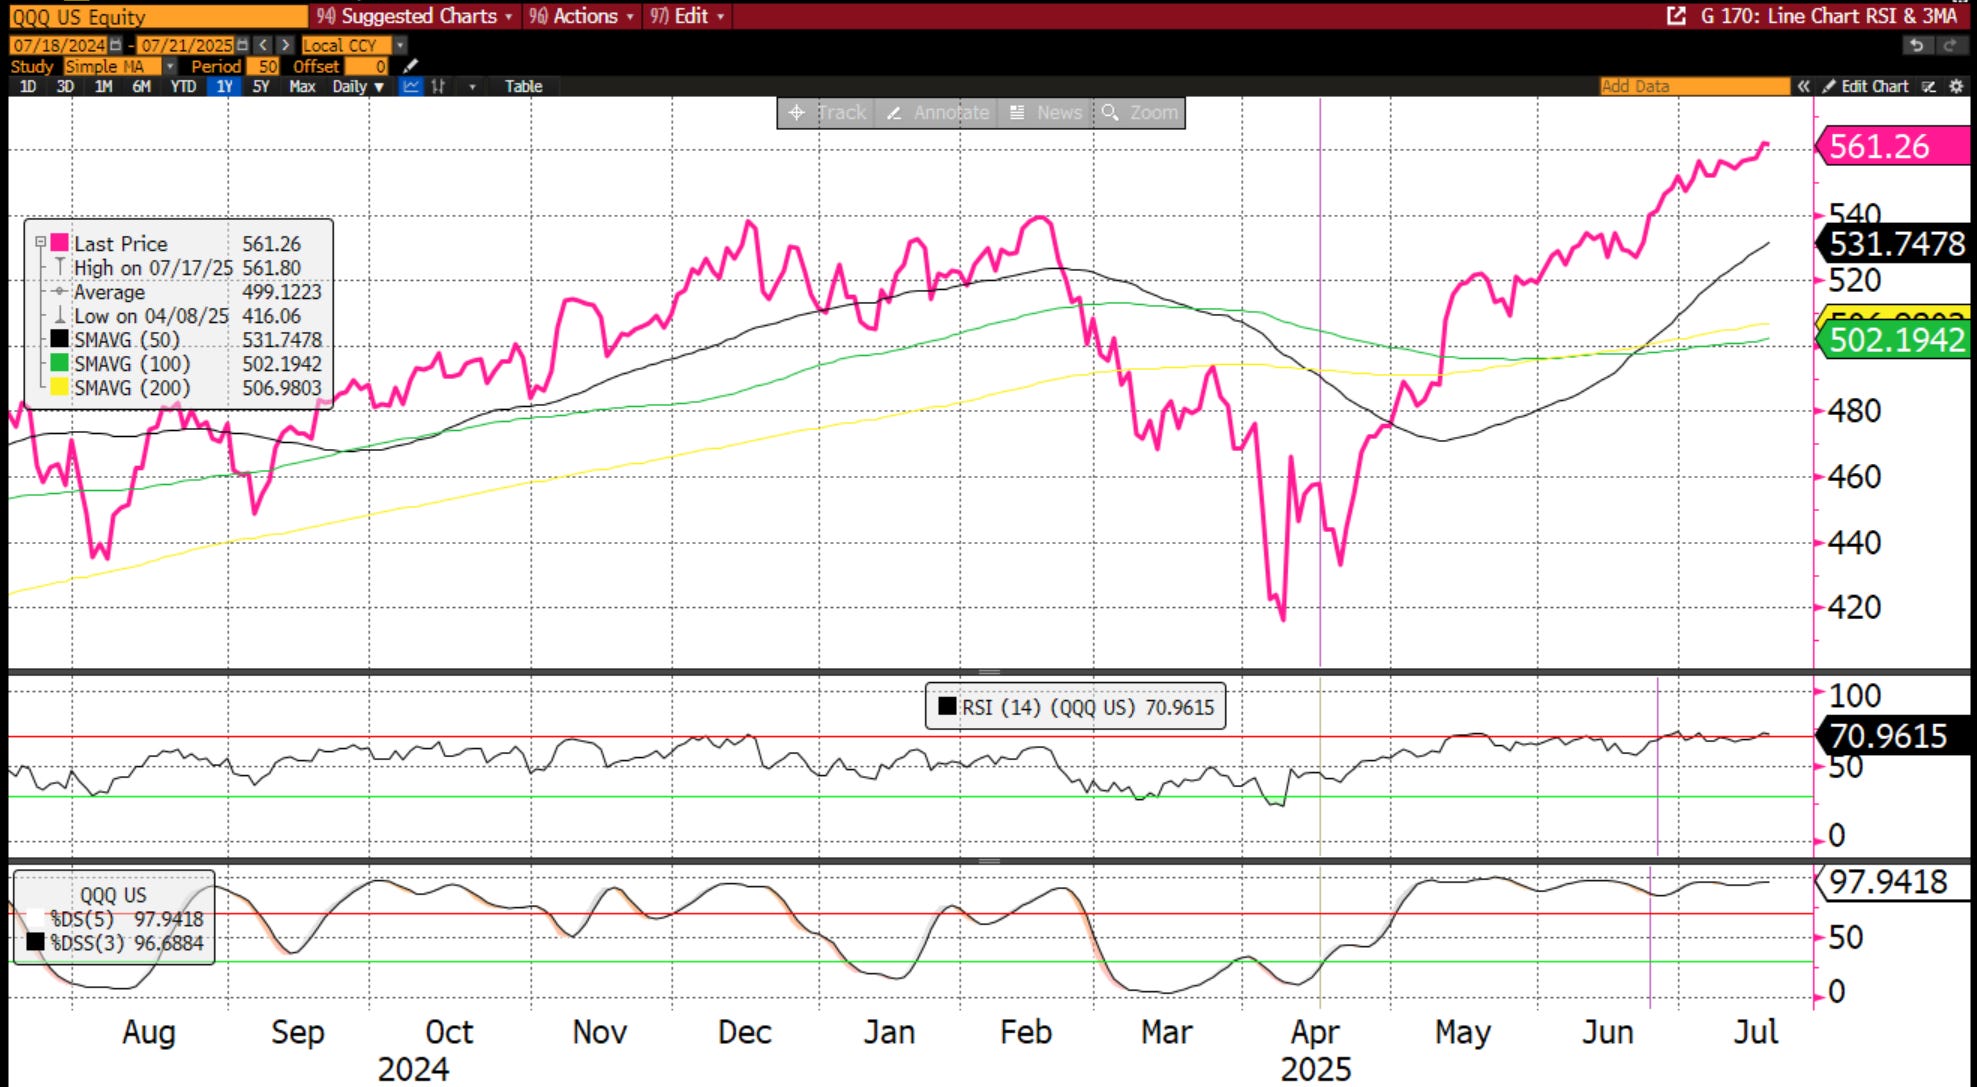Open the Actions menu

(585, 16)
